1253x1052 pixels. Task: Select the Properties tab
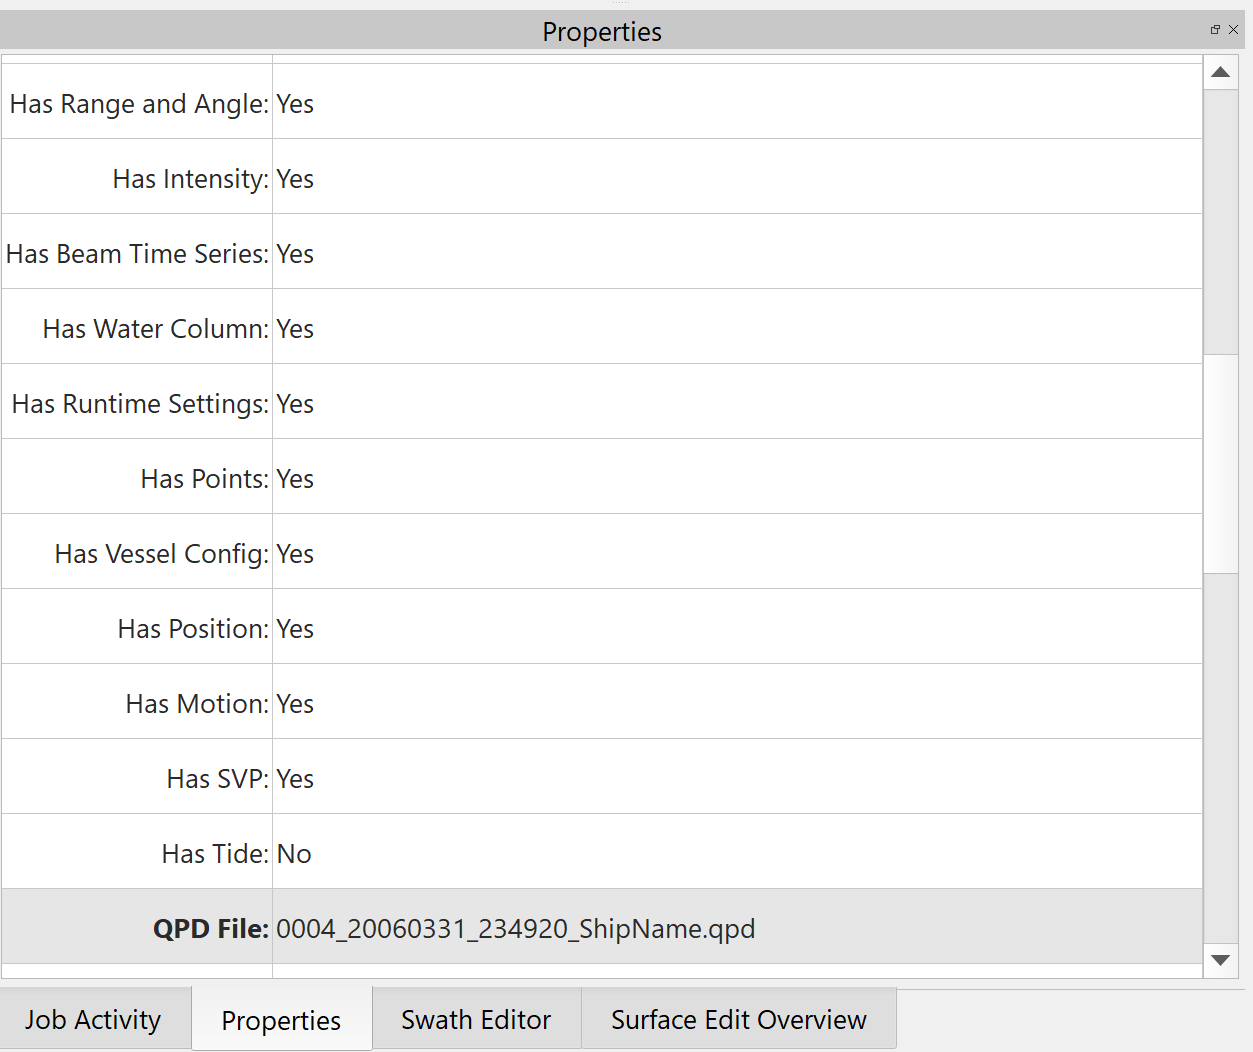coord(281,1020)
